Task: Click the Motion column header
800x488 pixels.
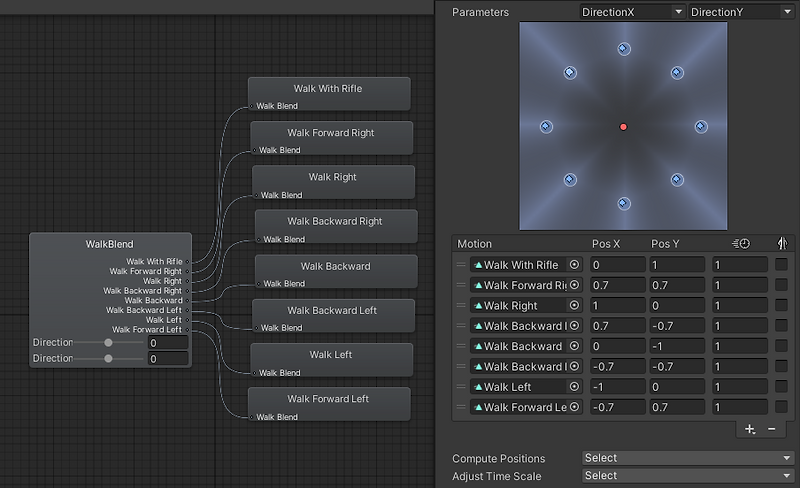Action: click(x=474, y=243)
